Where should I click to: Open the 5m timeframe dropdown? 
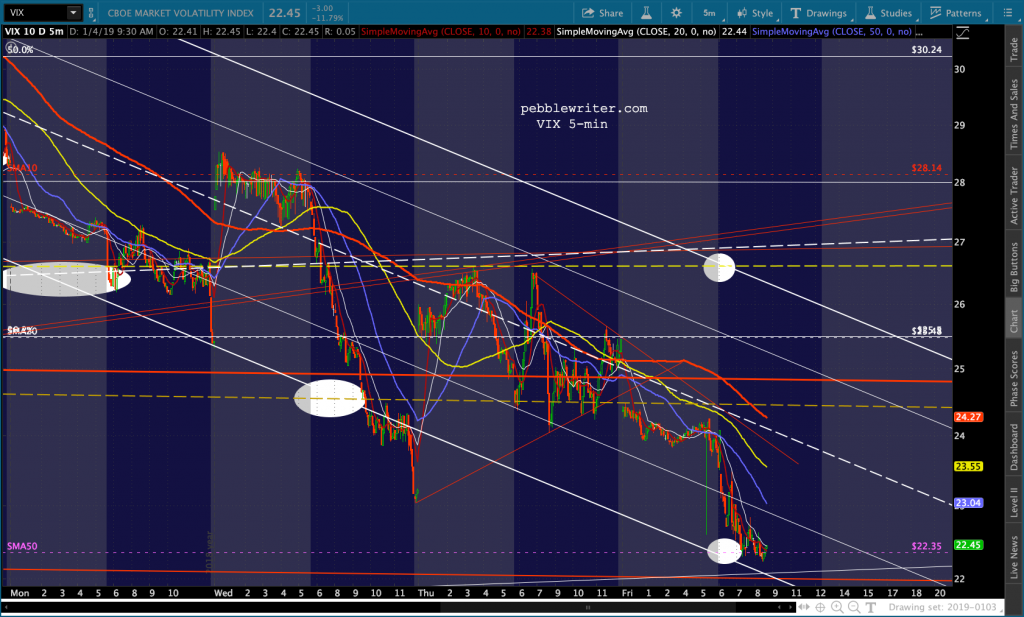click(x=709, y=13)
